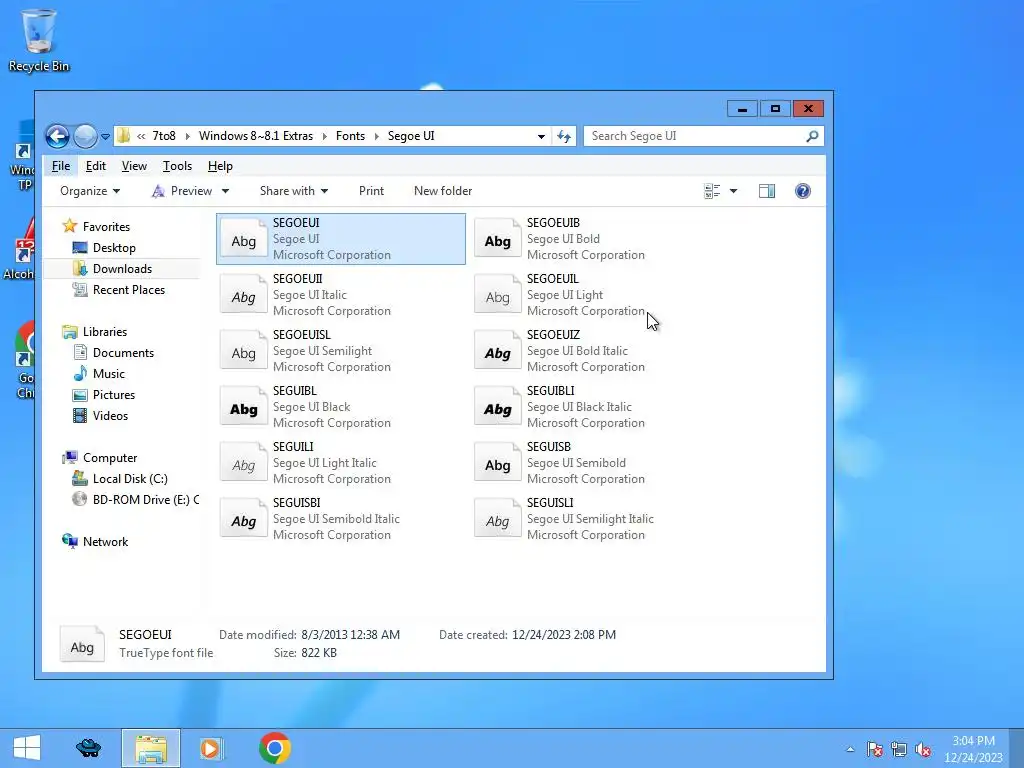
Task: Open the Videos library
Action: tap(101, 415)
